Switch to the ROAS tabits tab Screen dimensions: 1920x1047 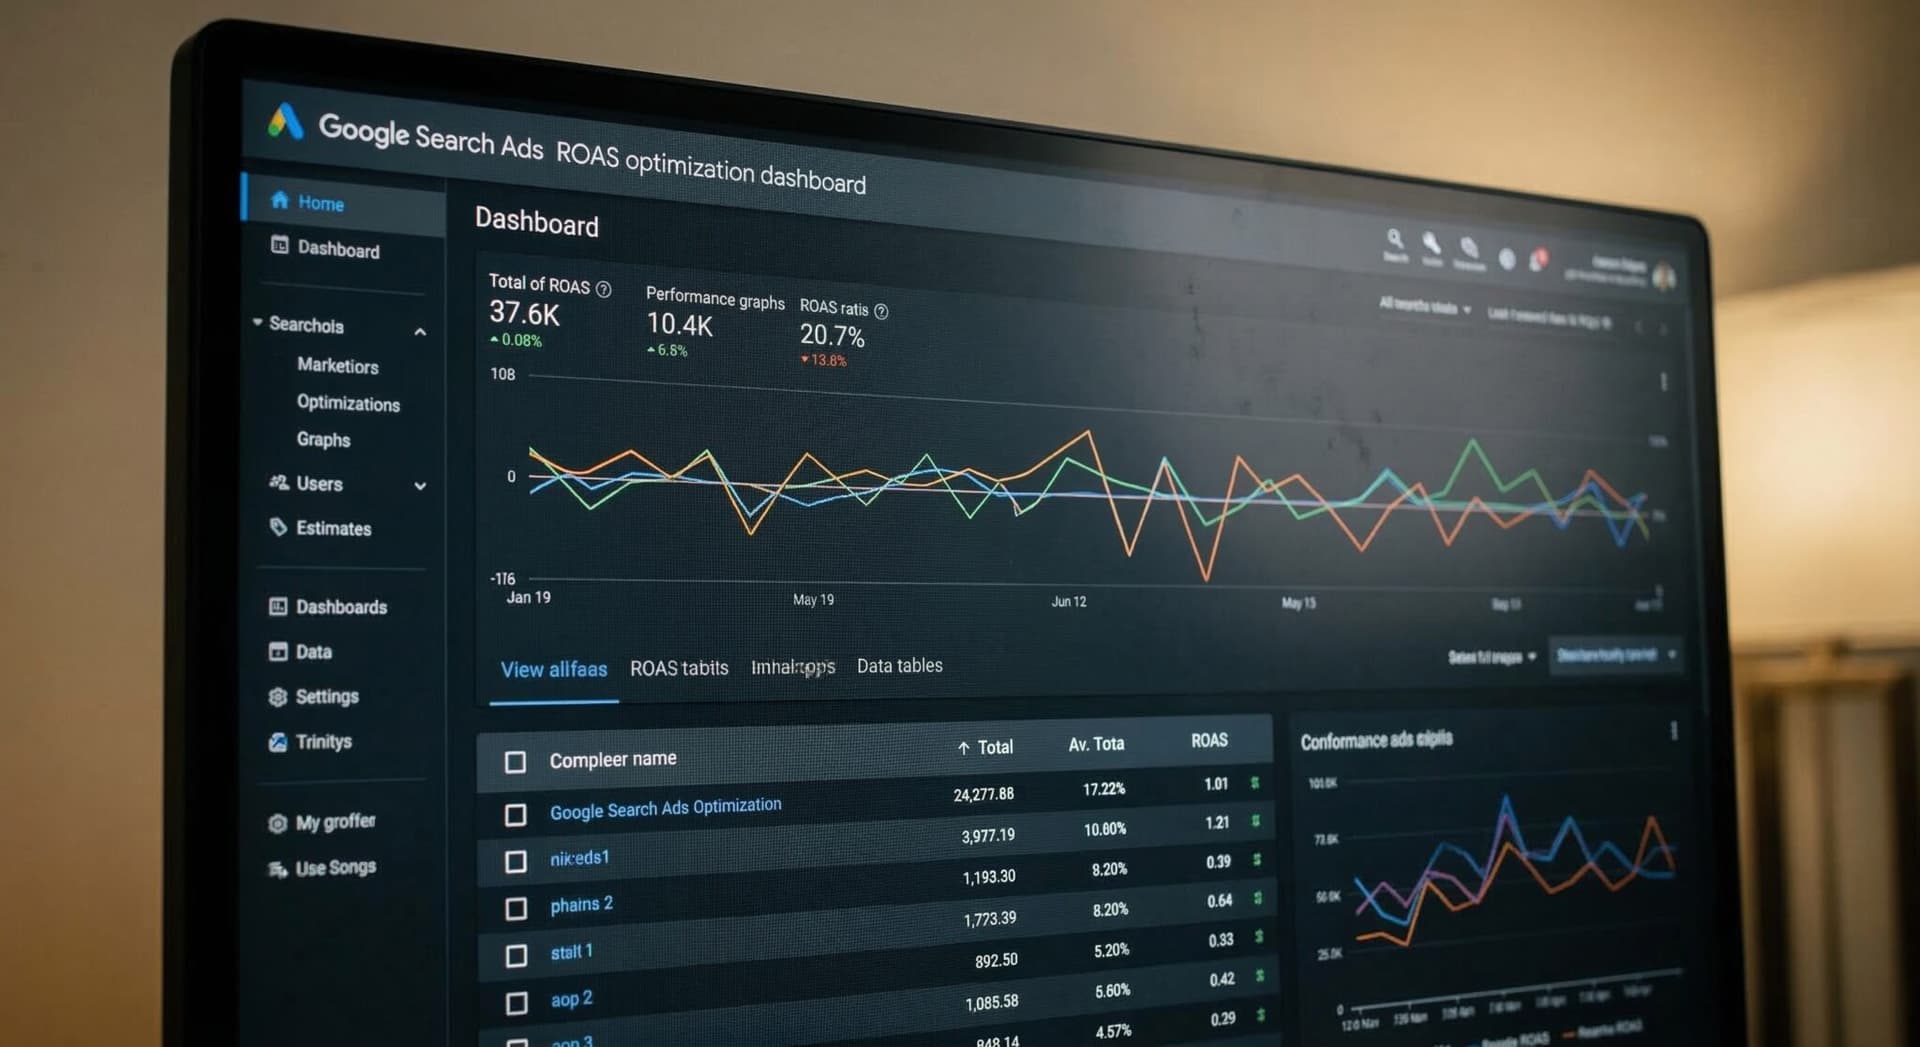click(679, 668)
